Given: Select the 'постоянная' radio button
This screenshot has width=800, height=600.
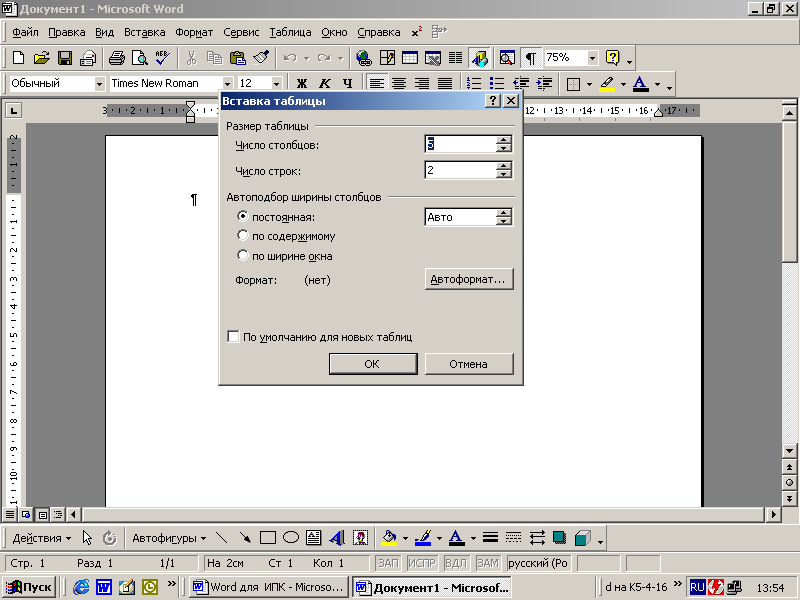Looking at the screenshot, I should [x=243, y=216].
